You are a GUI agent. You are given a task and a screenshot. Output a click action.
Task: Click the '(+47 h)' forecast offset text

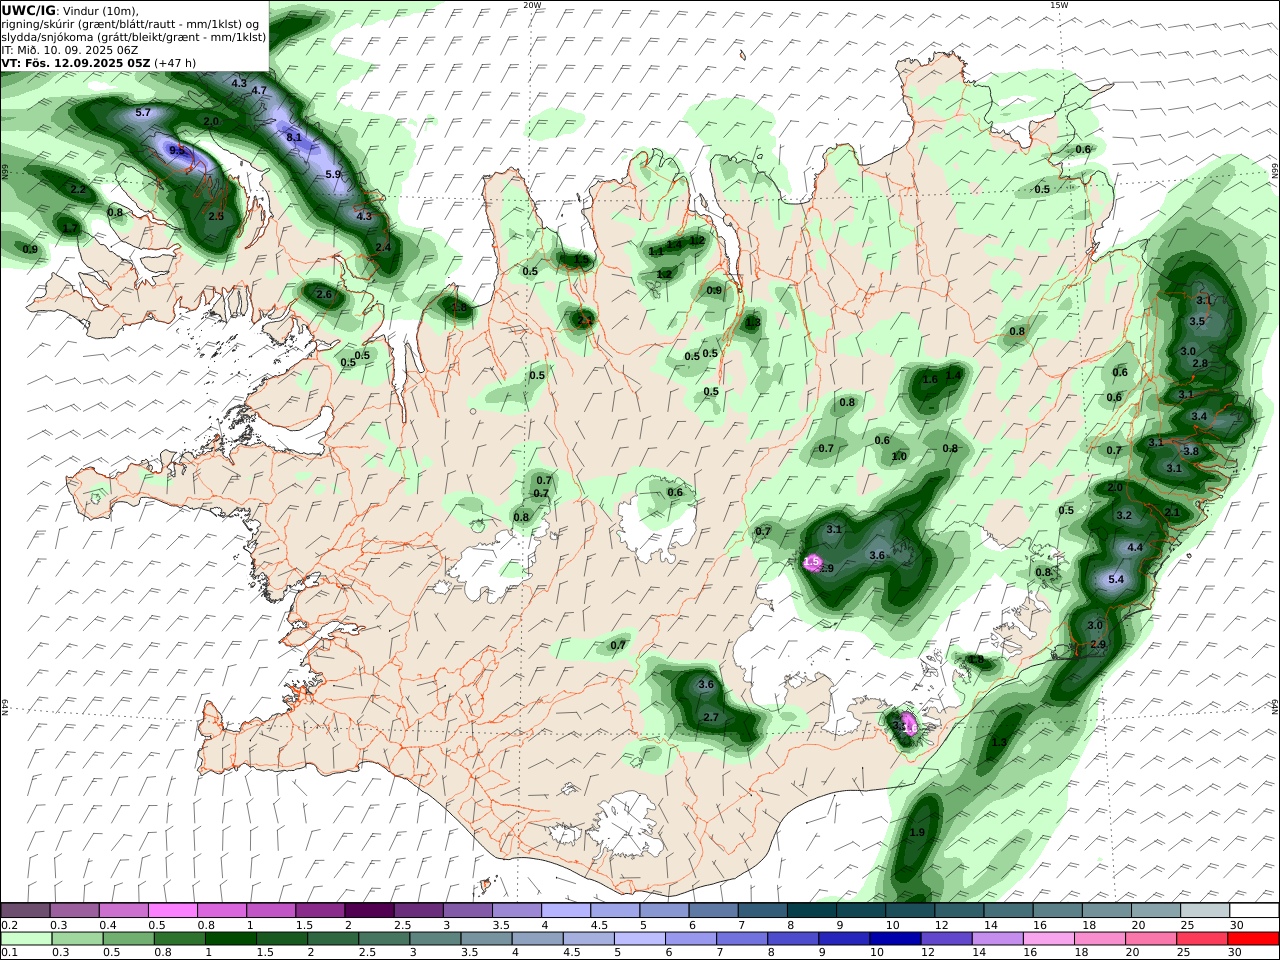(175, 63)
